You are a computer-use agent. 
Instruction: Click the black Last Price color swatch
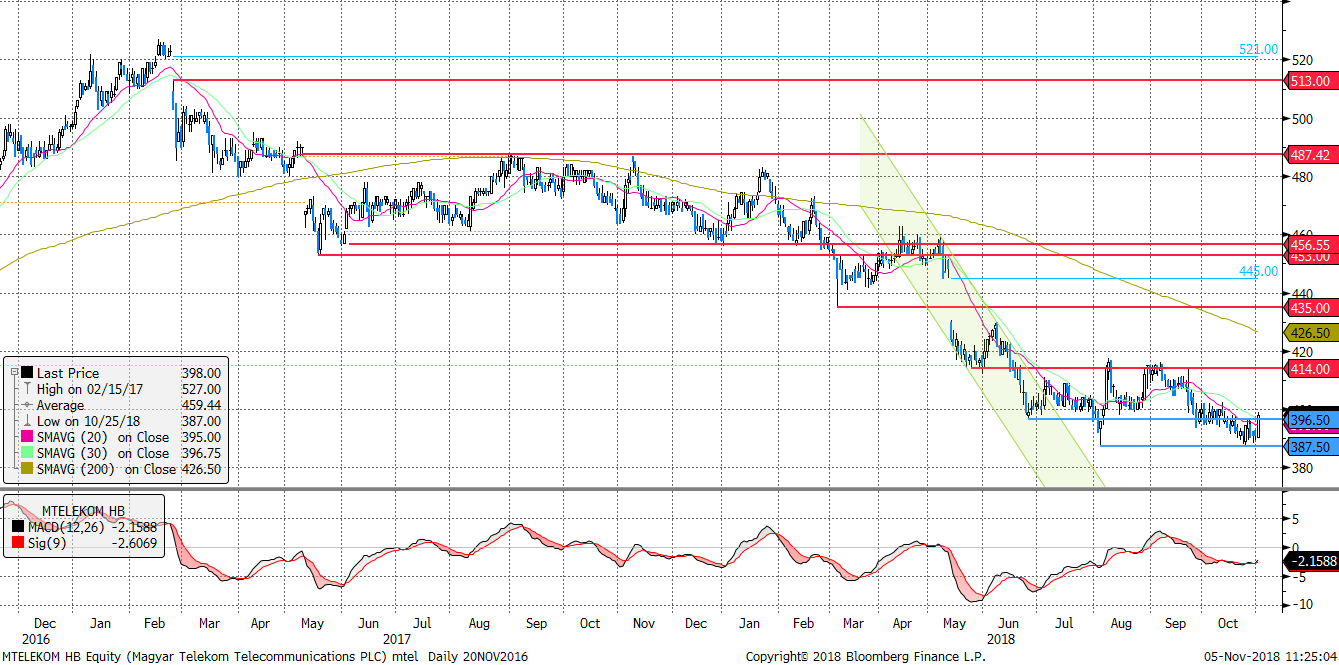27,373
